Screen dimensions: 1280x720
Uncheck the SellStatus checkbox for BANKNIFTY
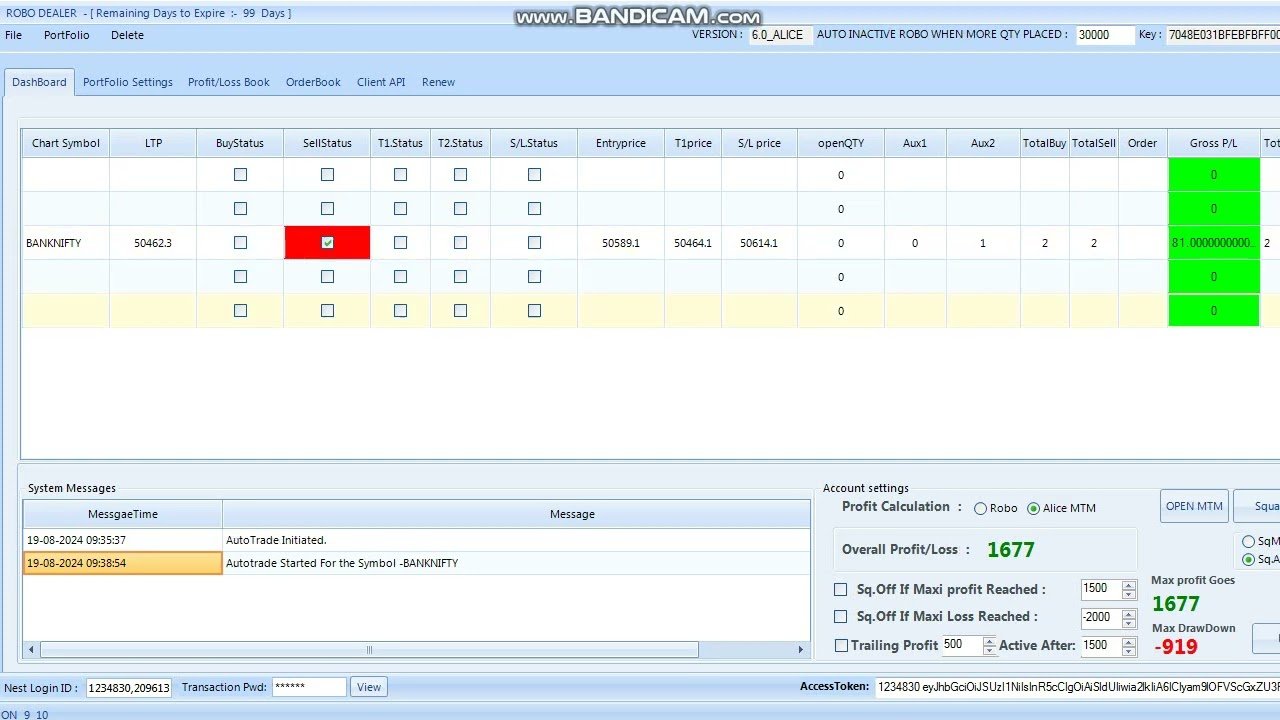[327, 243]
